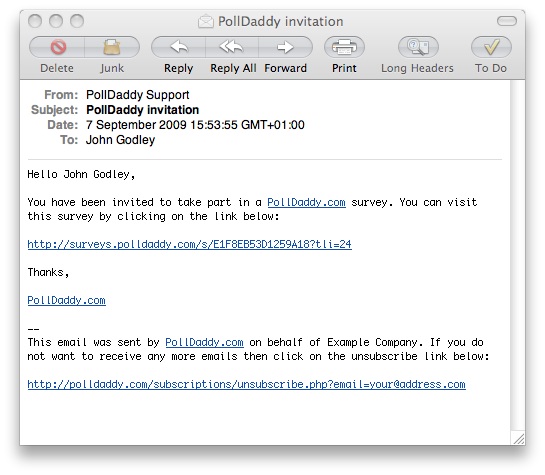545x475 pixels.
Task: Click recipient name John Godley
Action: click(x=120, y=140)
